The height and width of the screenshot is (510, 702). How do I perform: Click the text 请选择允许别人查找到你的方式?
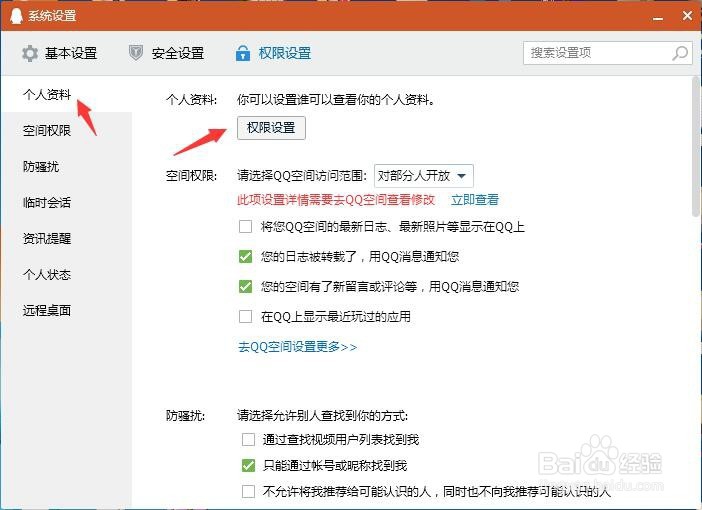click(322, 416)
